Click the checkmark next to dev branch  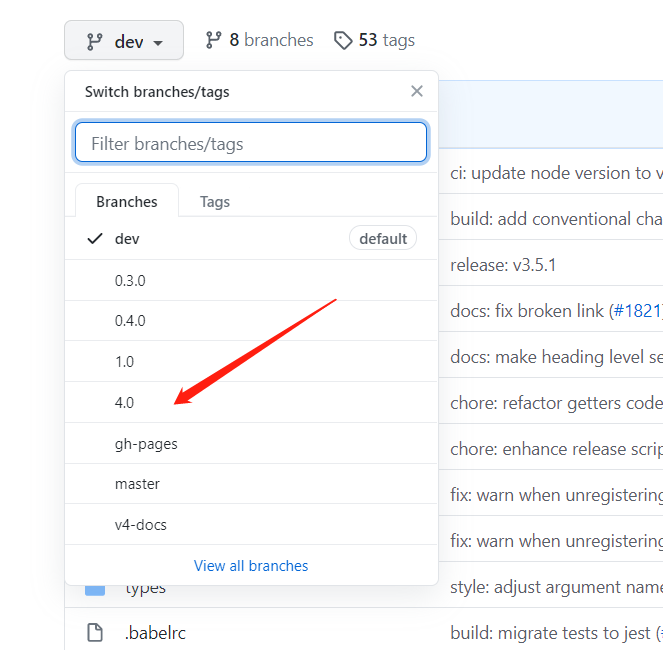[x=95, y=238]
